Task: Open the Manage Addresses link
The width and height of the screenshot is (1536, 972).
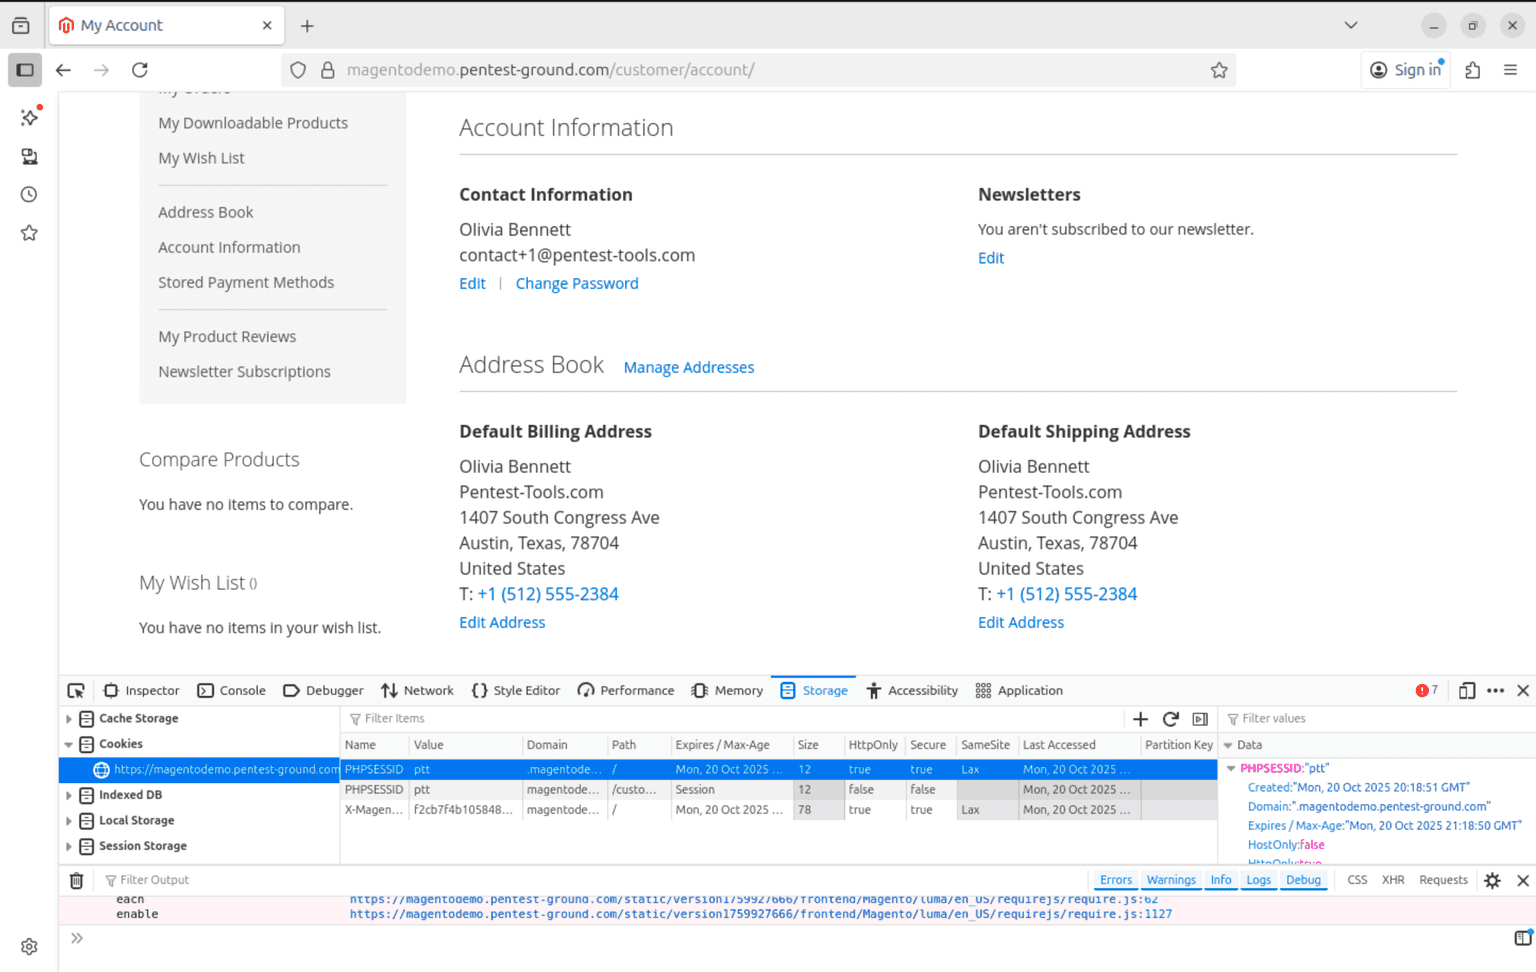Action: click(688, 368)
